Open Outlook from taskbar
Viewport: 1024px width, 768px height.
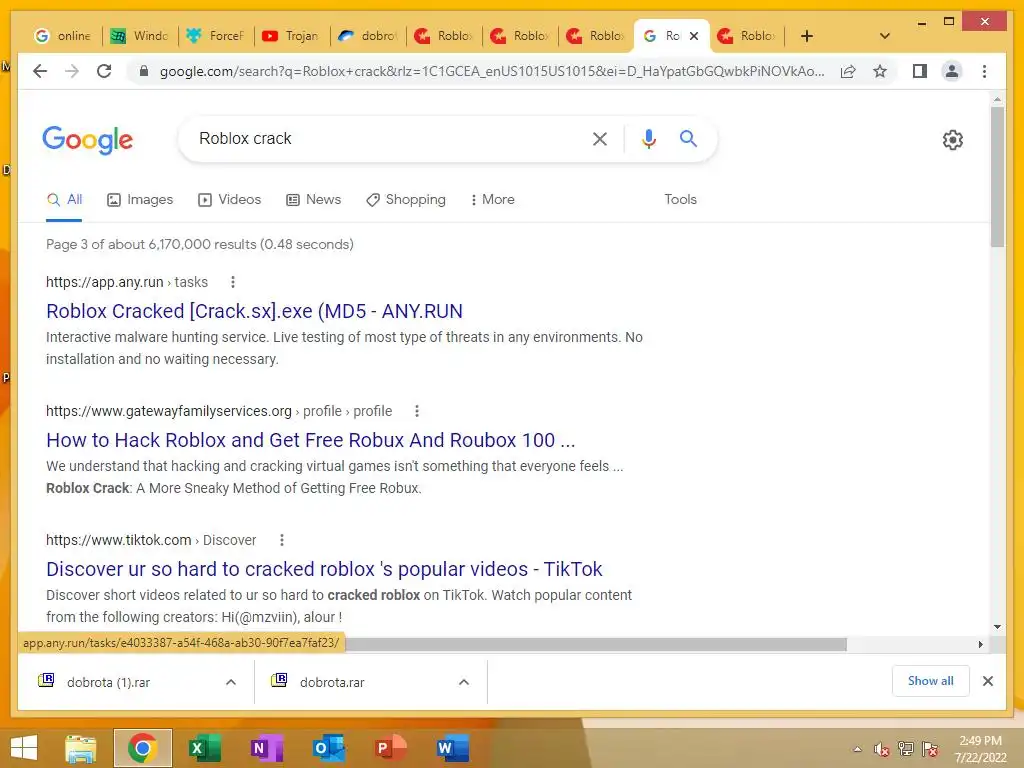328,748
